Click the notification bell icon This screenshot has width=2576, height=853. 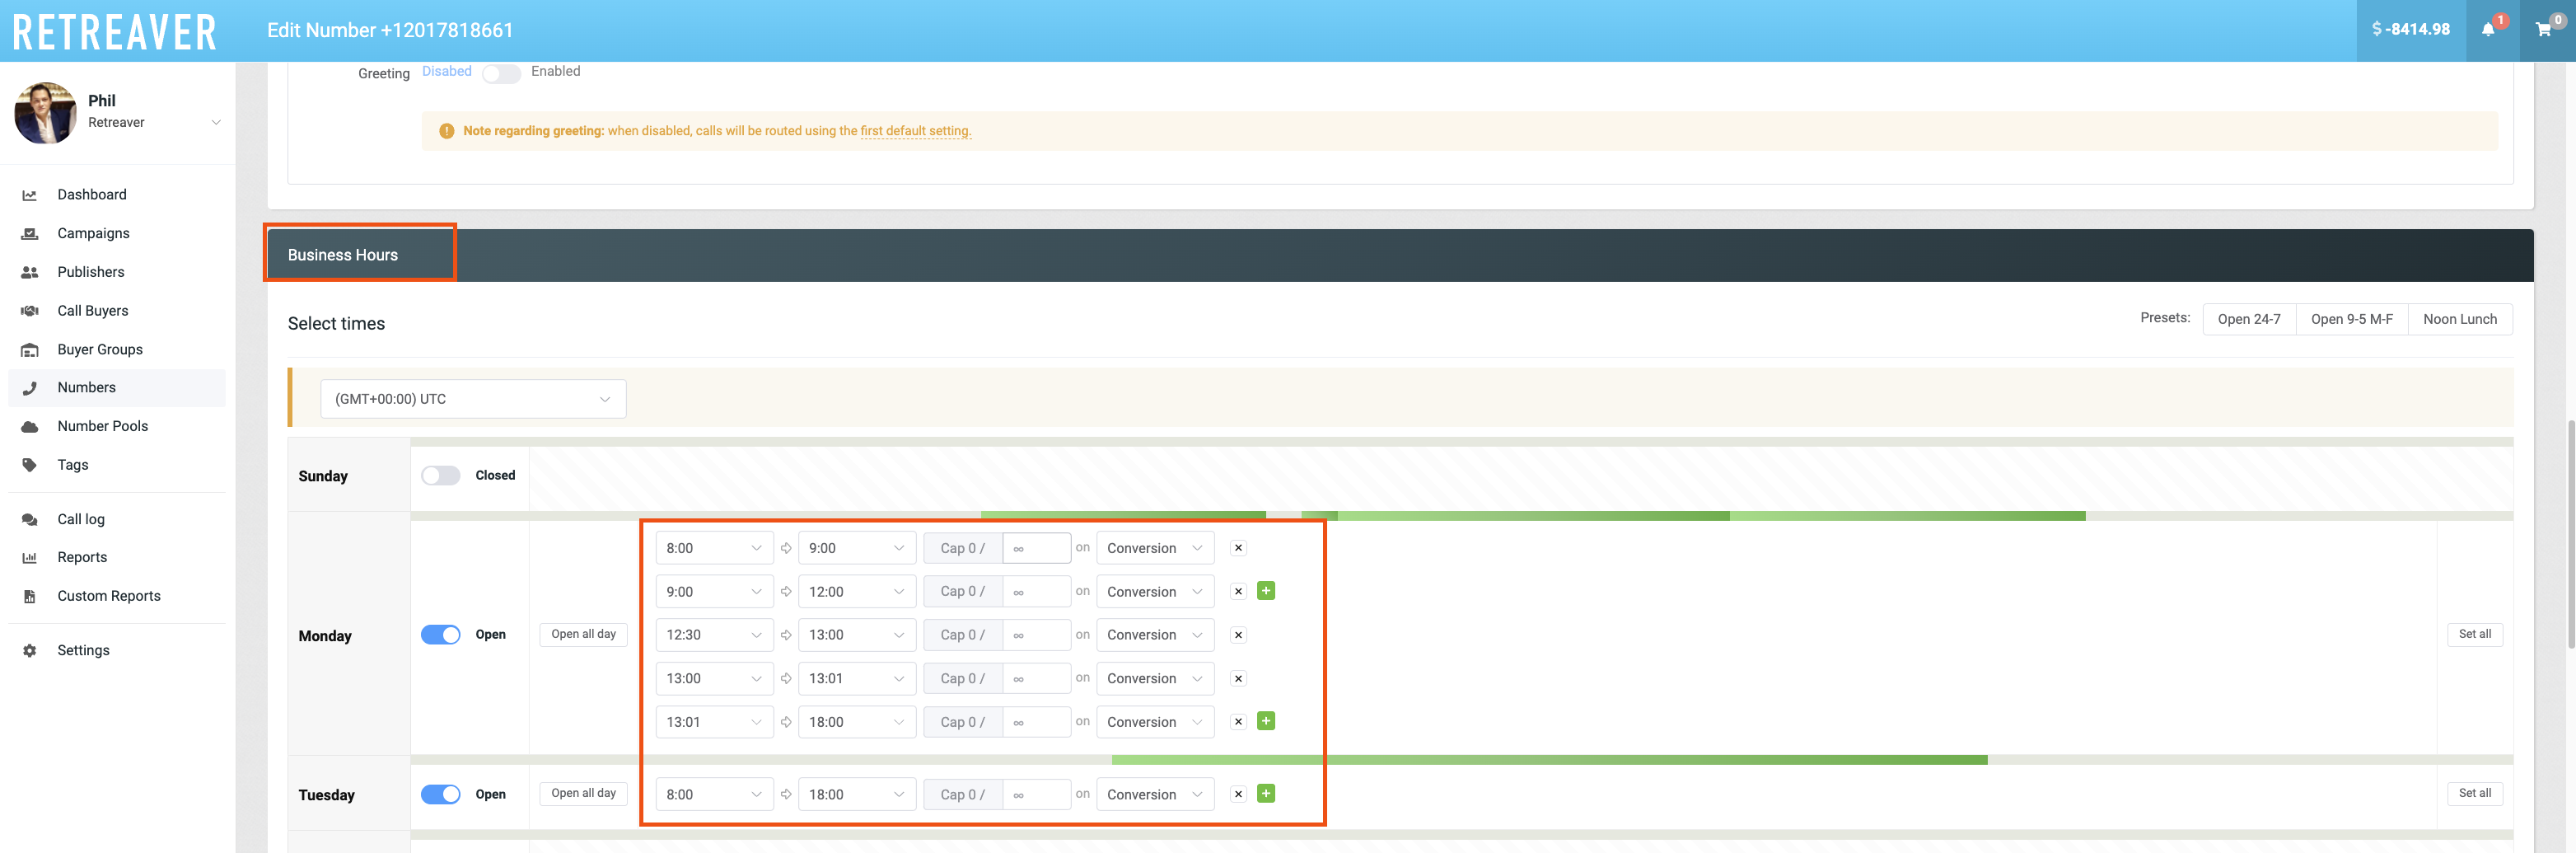(2488, 30)
